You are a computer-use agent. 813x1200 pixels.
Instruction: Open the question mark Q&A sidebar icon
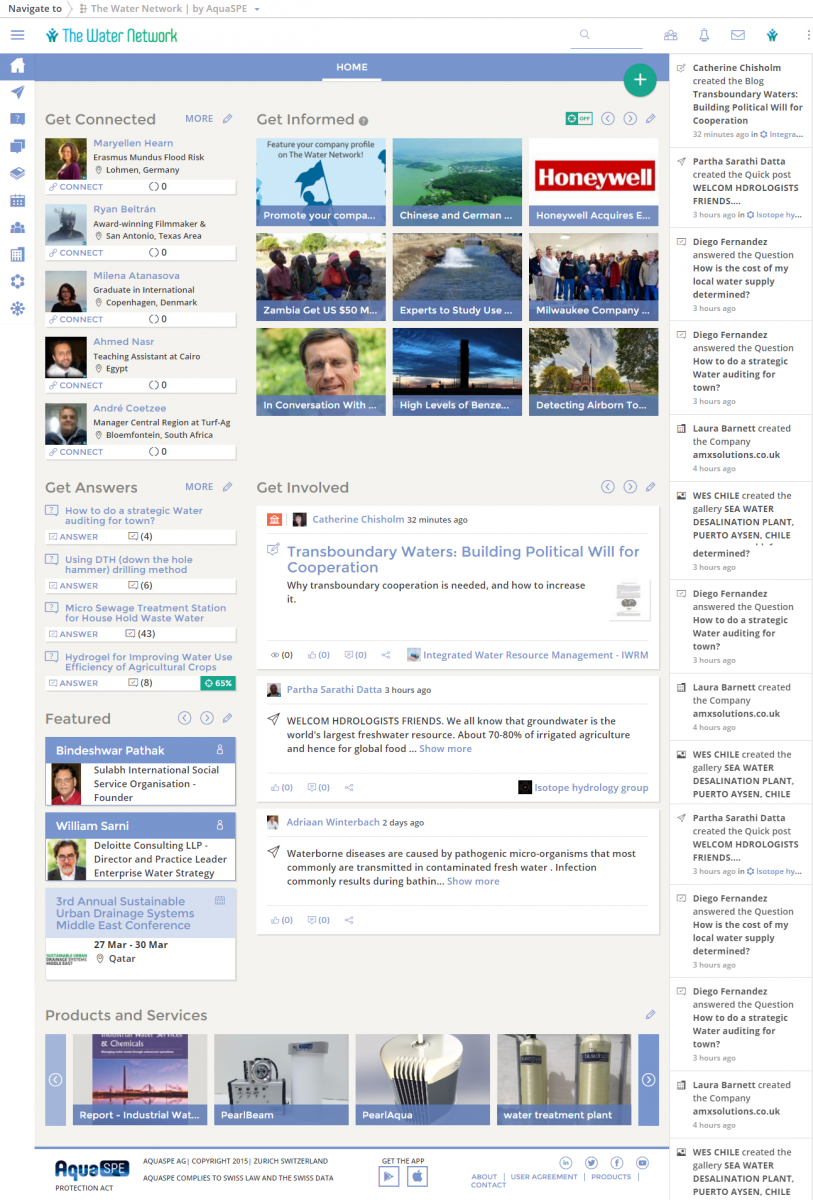17,119
